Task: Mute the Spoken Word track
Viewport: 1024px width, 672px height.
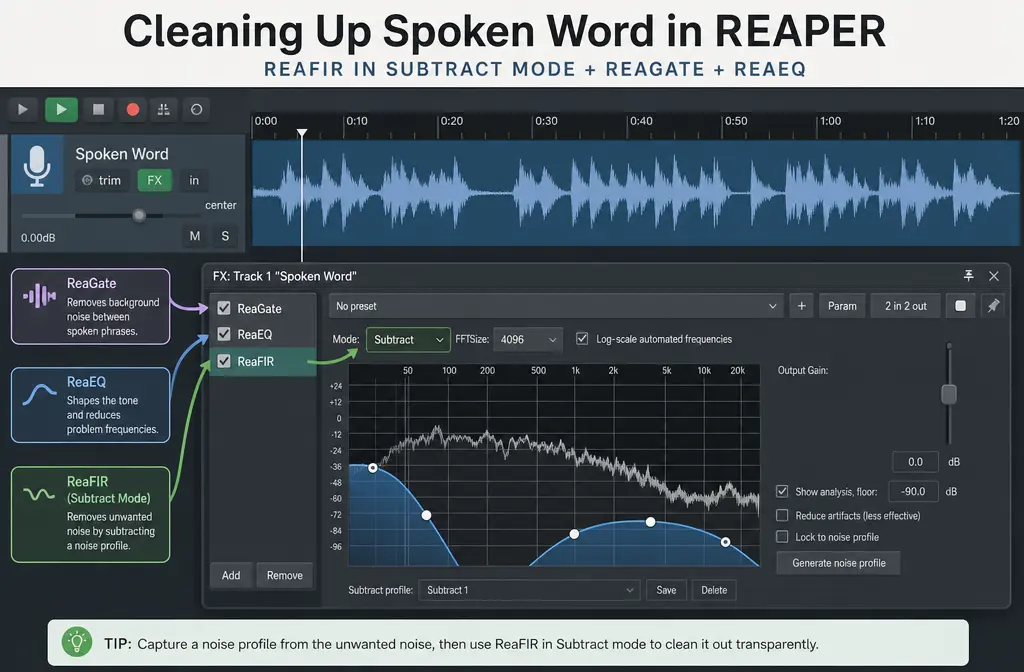Action: tap(195, 236)
